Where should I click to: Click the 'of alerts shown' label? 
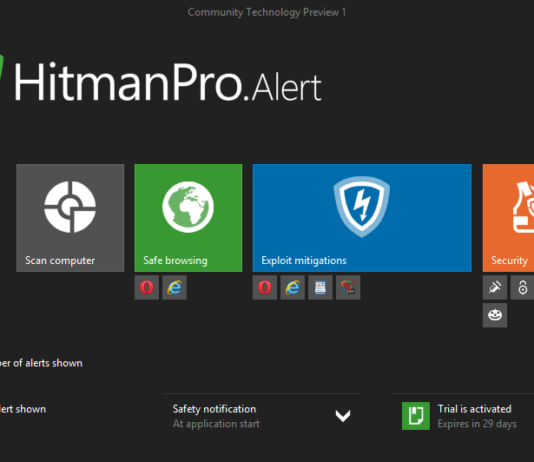click(48, 363)
